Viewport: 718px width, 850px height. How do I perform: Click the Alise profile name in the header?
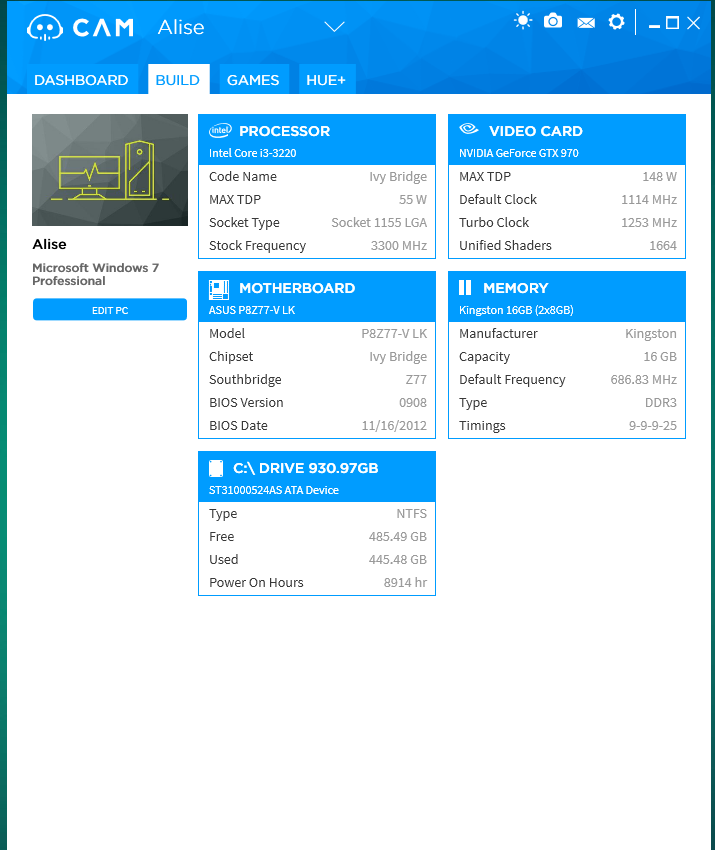coord(181,27)
